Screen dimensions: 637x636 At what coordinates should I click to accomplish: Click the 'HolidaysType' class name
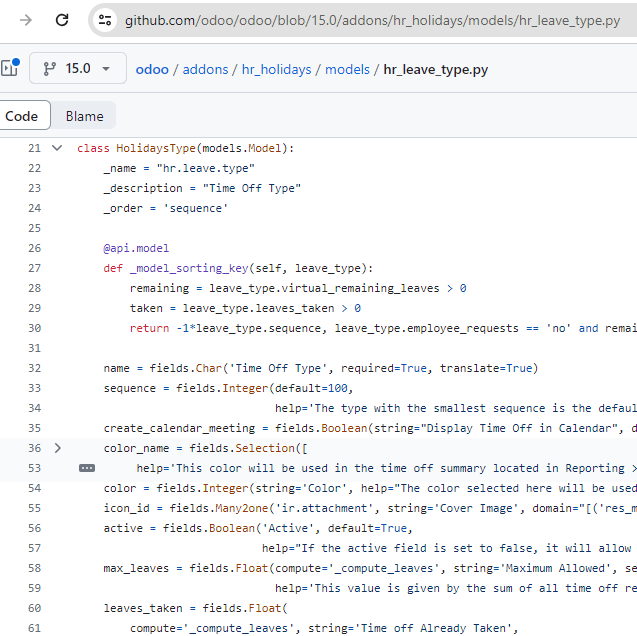[x=156, y=148]
